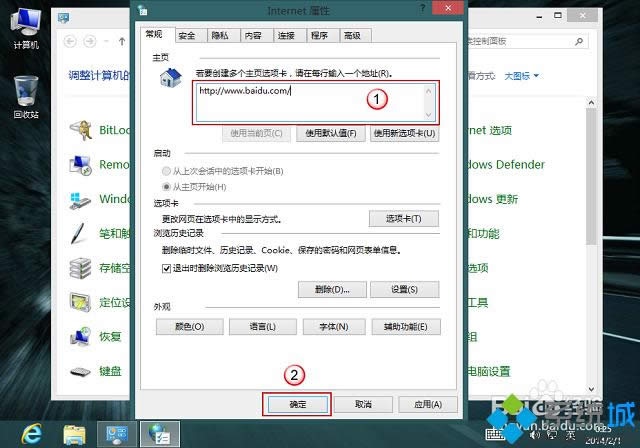Open Windows 更新 link in Control Panel

tap(493, 199)
